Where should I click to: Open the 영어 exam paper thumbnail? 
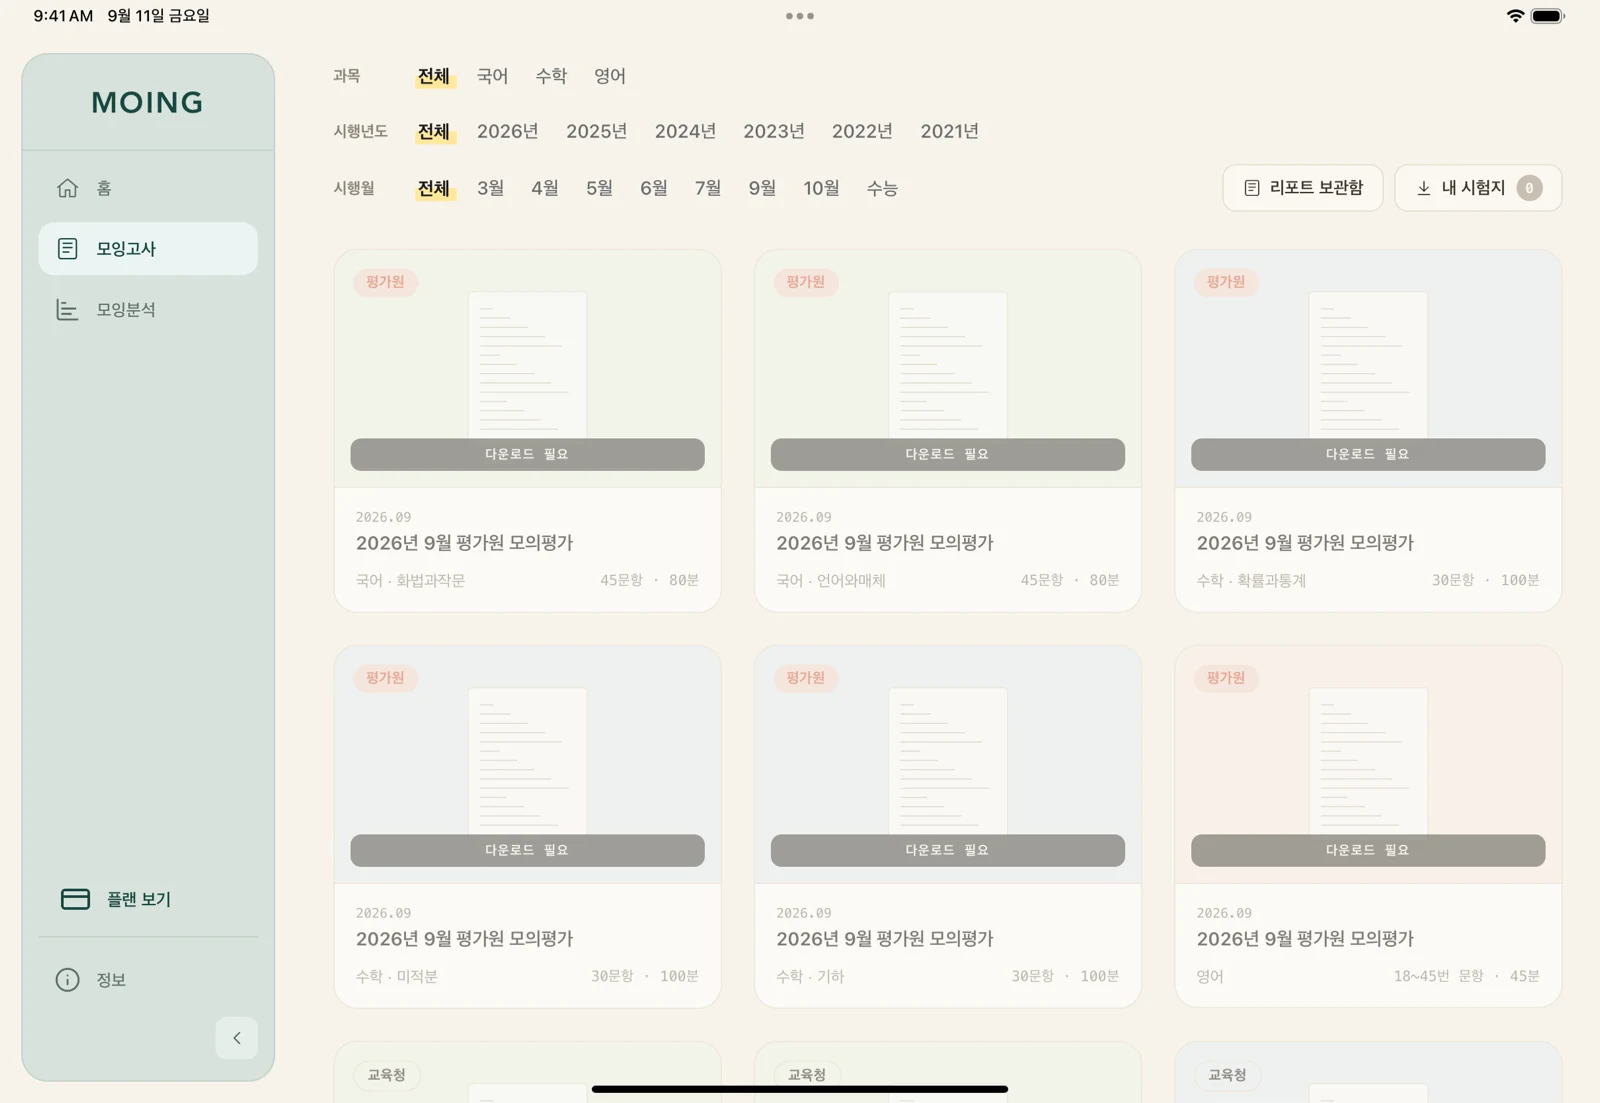click(1368, 761)
